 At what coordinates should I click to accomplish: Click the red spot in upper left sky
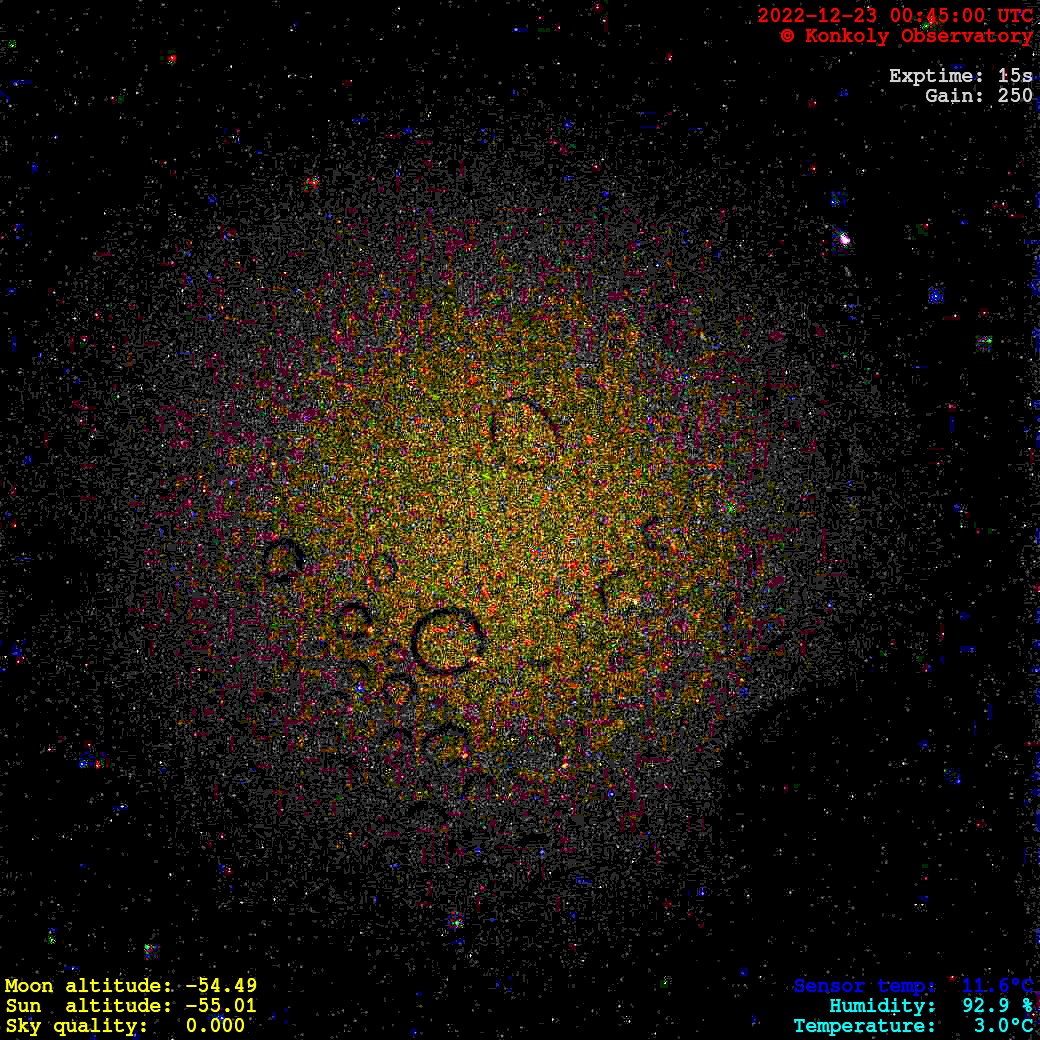[x=312, y=183]
